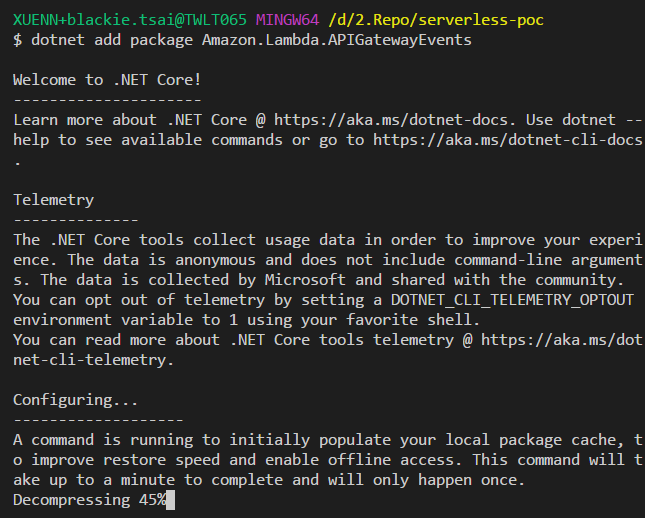The width and height of the screenshot is (645, 518).
Task: Click 'A command is running' line start
Action: click(x=100, y=439)
